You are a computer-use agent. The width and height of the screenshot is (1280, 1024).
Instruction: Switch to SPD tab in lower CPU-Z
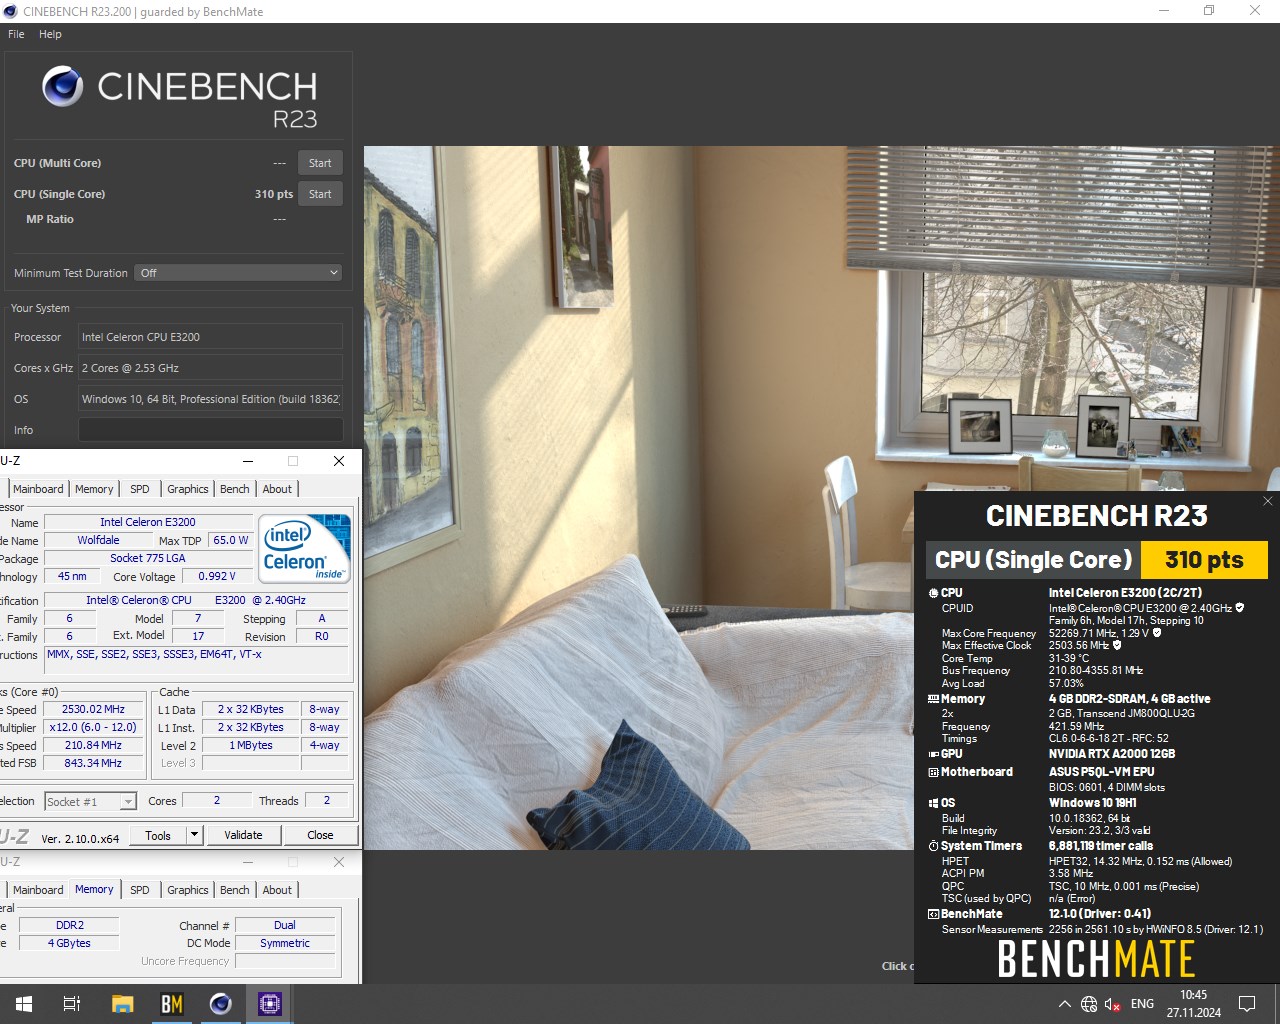click(140, 890)
